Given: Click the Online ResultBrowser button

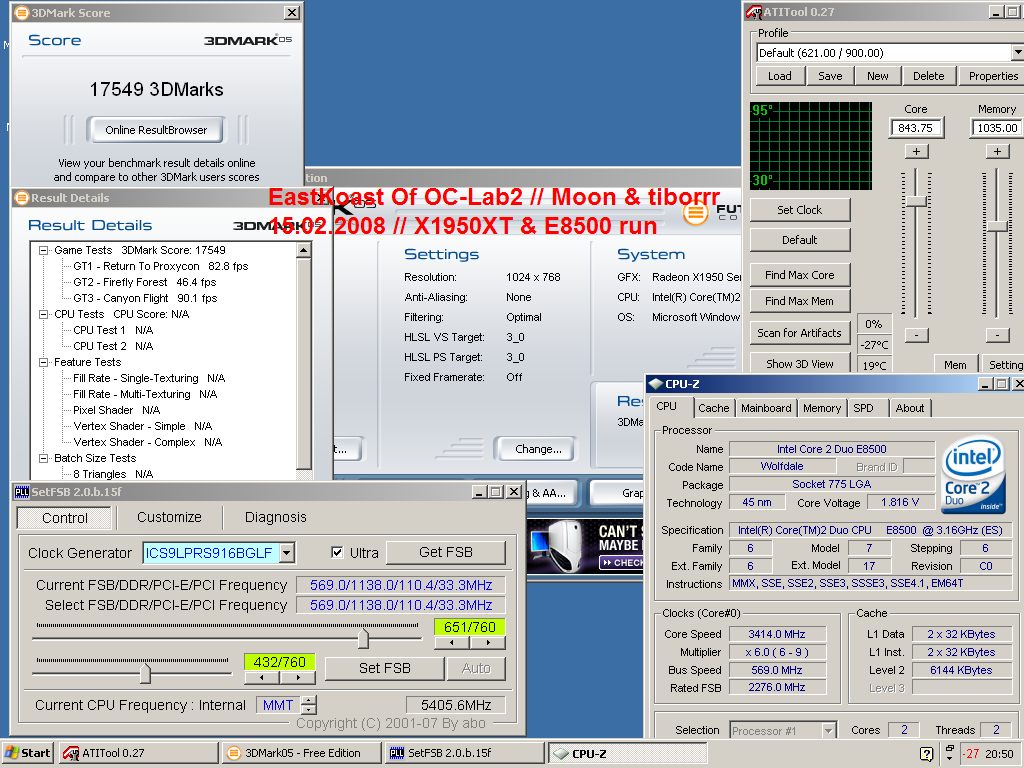Looking at the screenshot, I should [156, 130].
